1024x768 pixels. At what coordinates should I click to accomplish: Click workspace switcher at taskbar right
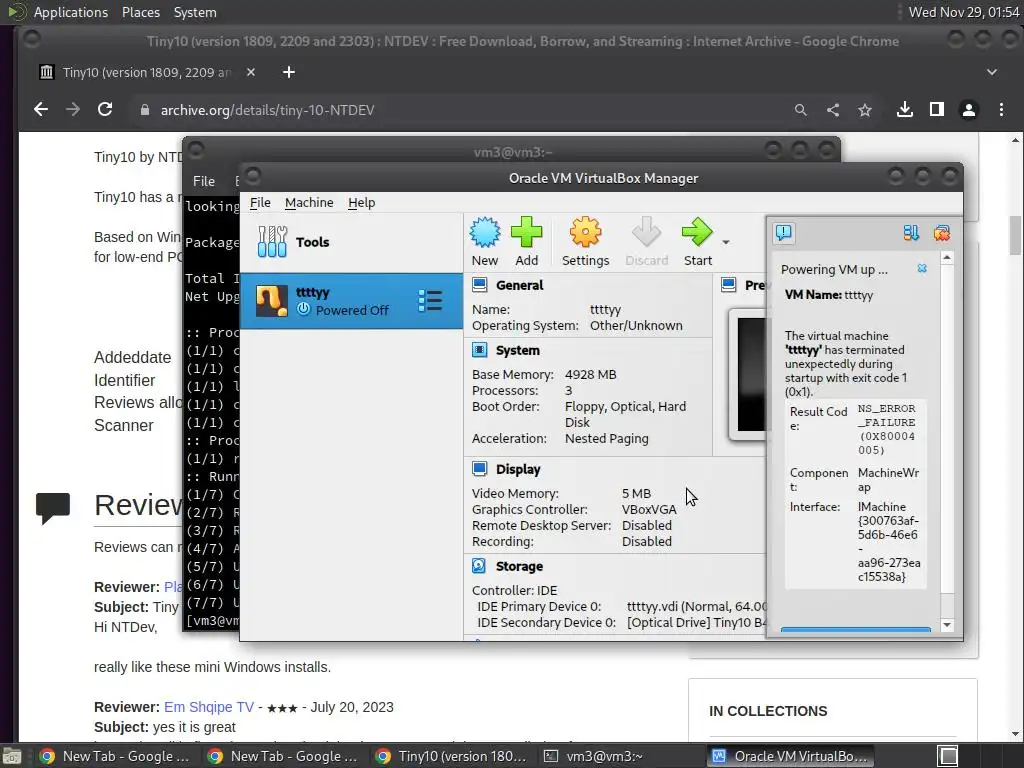coord(948,756)
